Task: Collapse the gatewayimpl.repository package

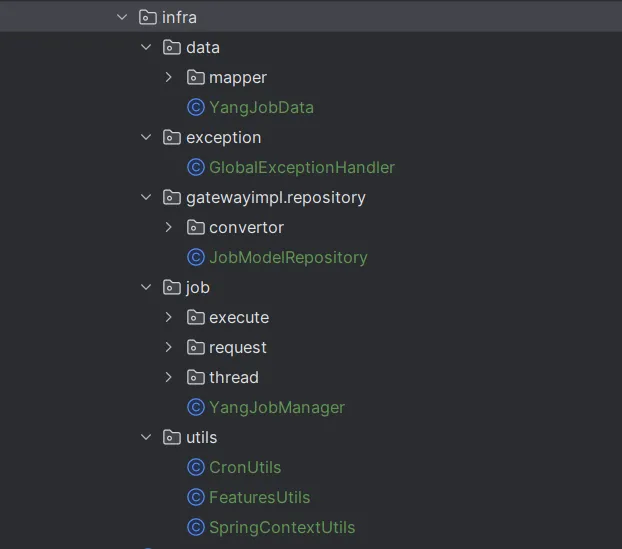Action: coord(146,197)
